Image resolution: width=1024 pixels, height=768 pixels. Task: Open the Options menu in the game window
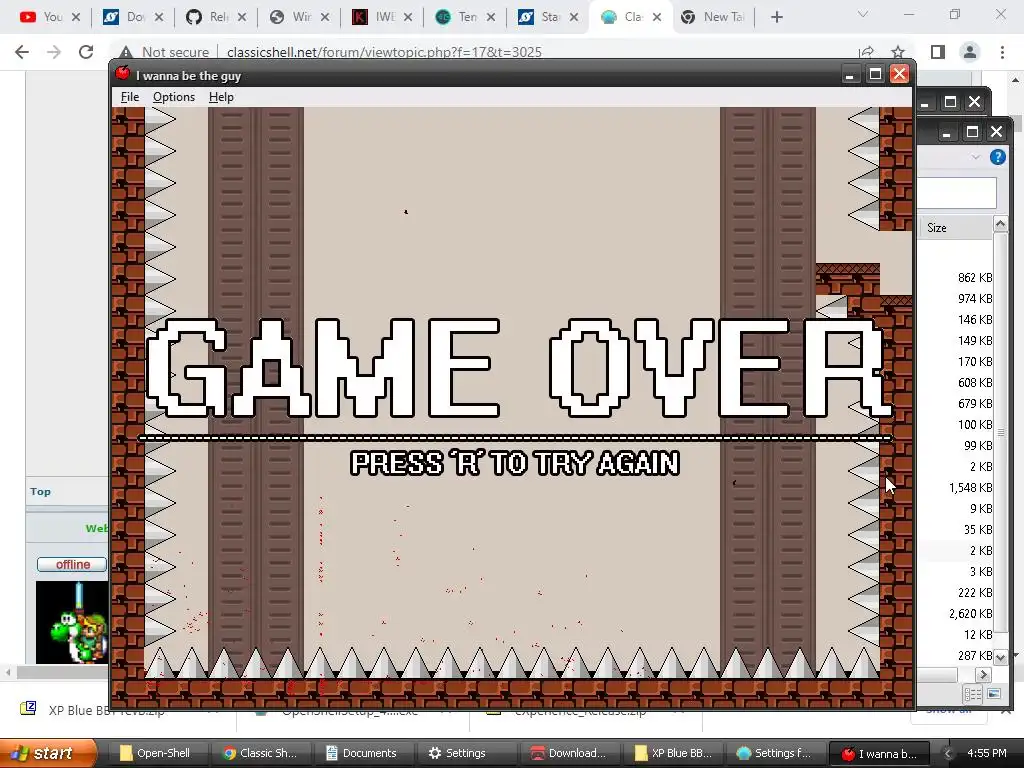click(x=174, y=97)
